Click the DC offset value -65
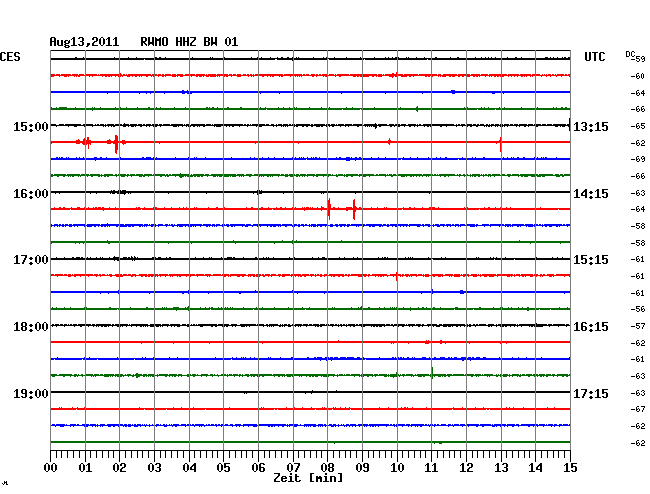 pos(638,126)
